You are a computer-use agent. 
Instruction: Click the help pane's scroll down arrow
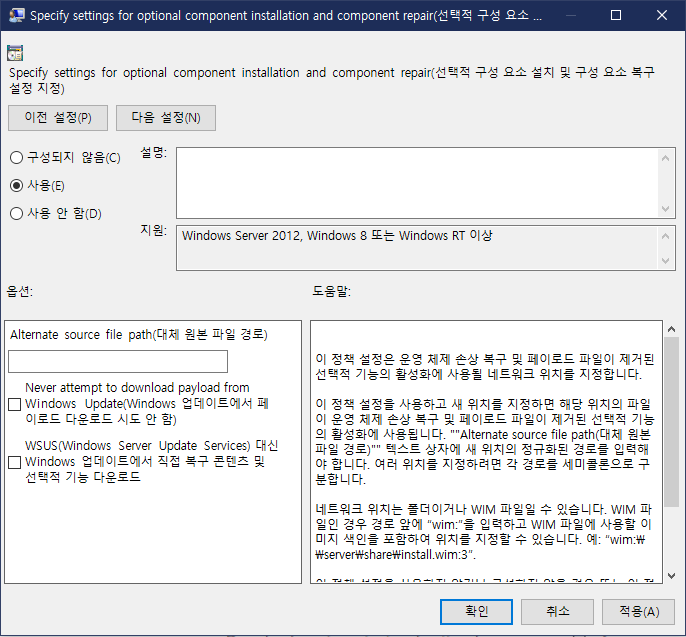point(671,575)
